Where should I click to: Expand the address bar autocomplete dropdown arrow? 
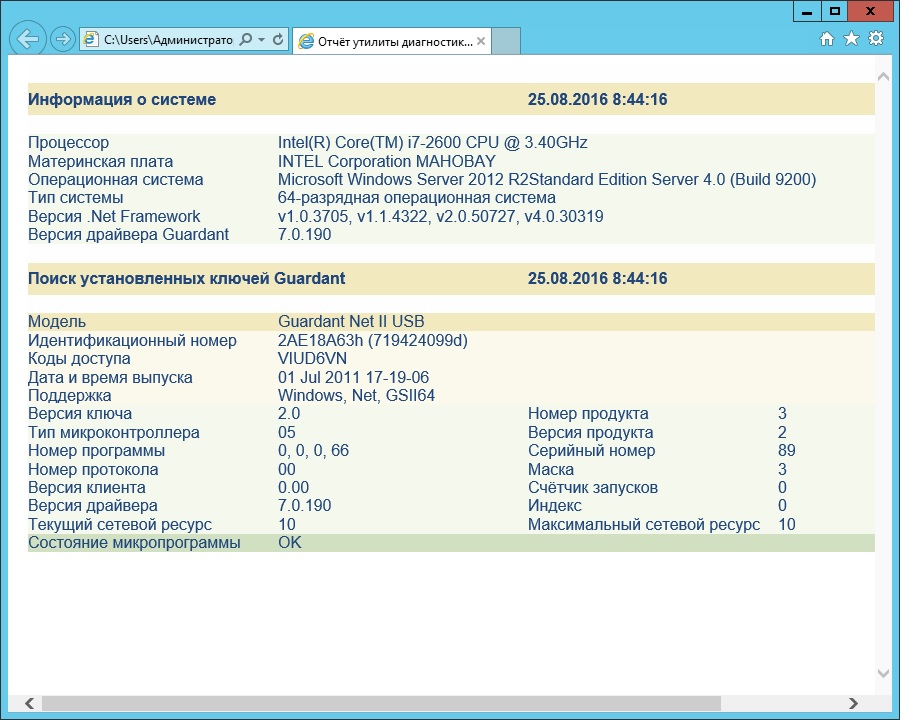[261, 40]
